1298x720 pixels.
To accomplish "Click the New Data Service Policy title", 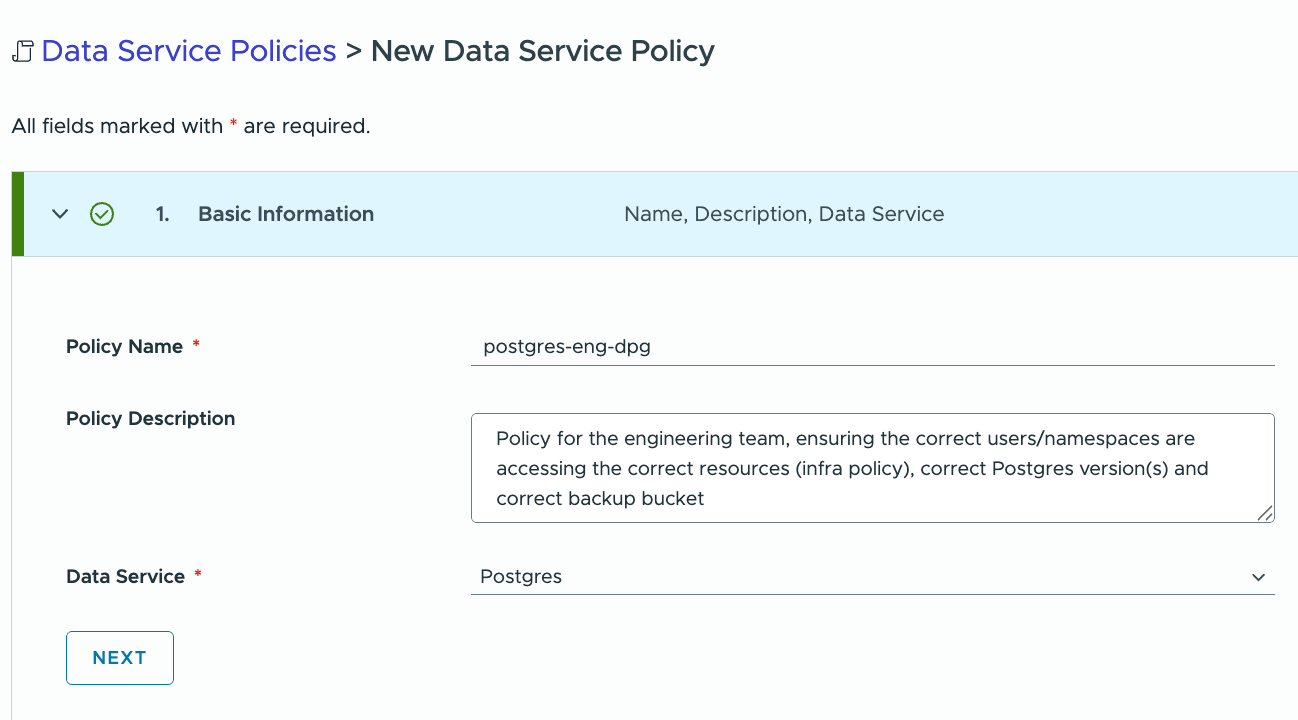I will [543, 51].
